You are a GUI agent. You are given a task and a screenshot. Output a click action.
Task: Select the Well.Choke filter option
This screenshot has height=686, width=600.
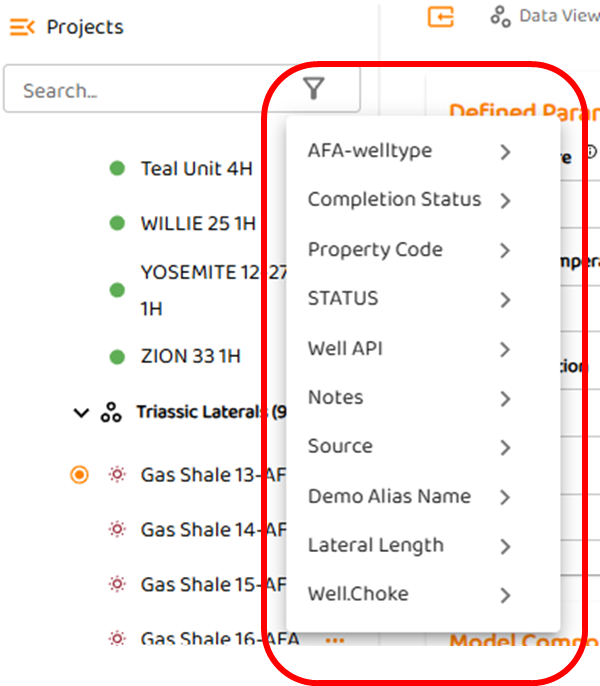(358, 594)
